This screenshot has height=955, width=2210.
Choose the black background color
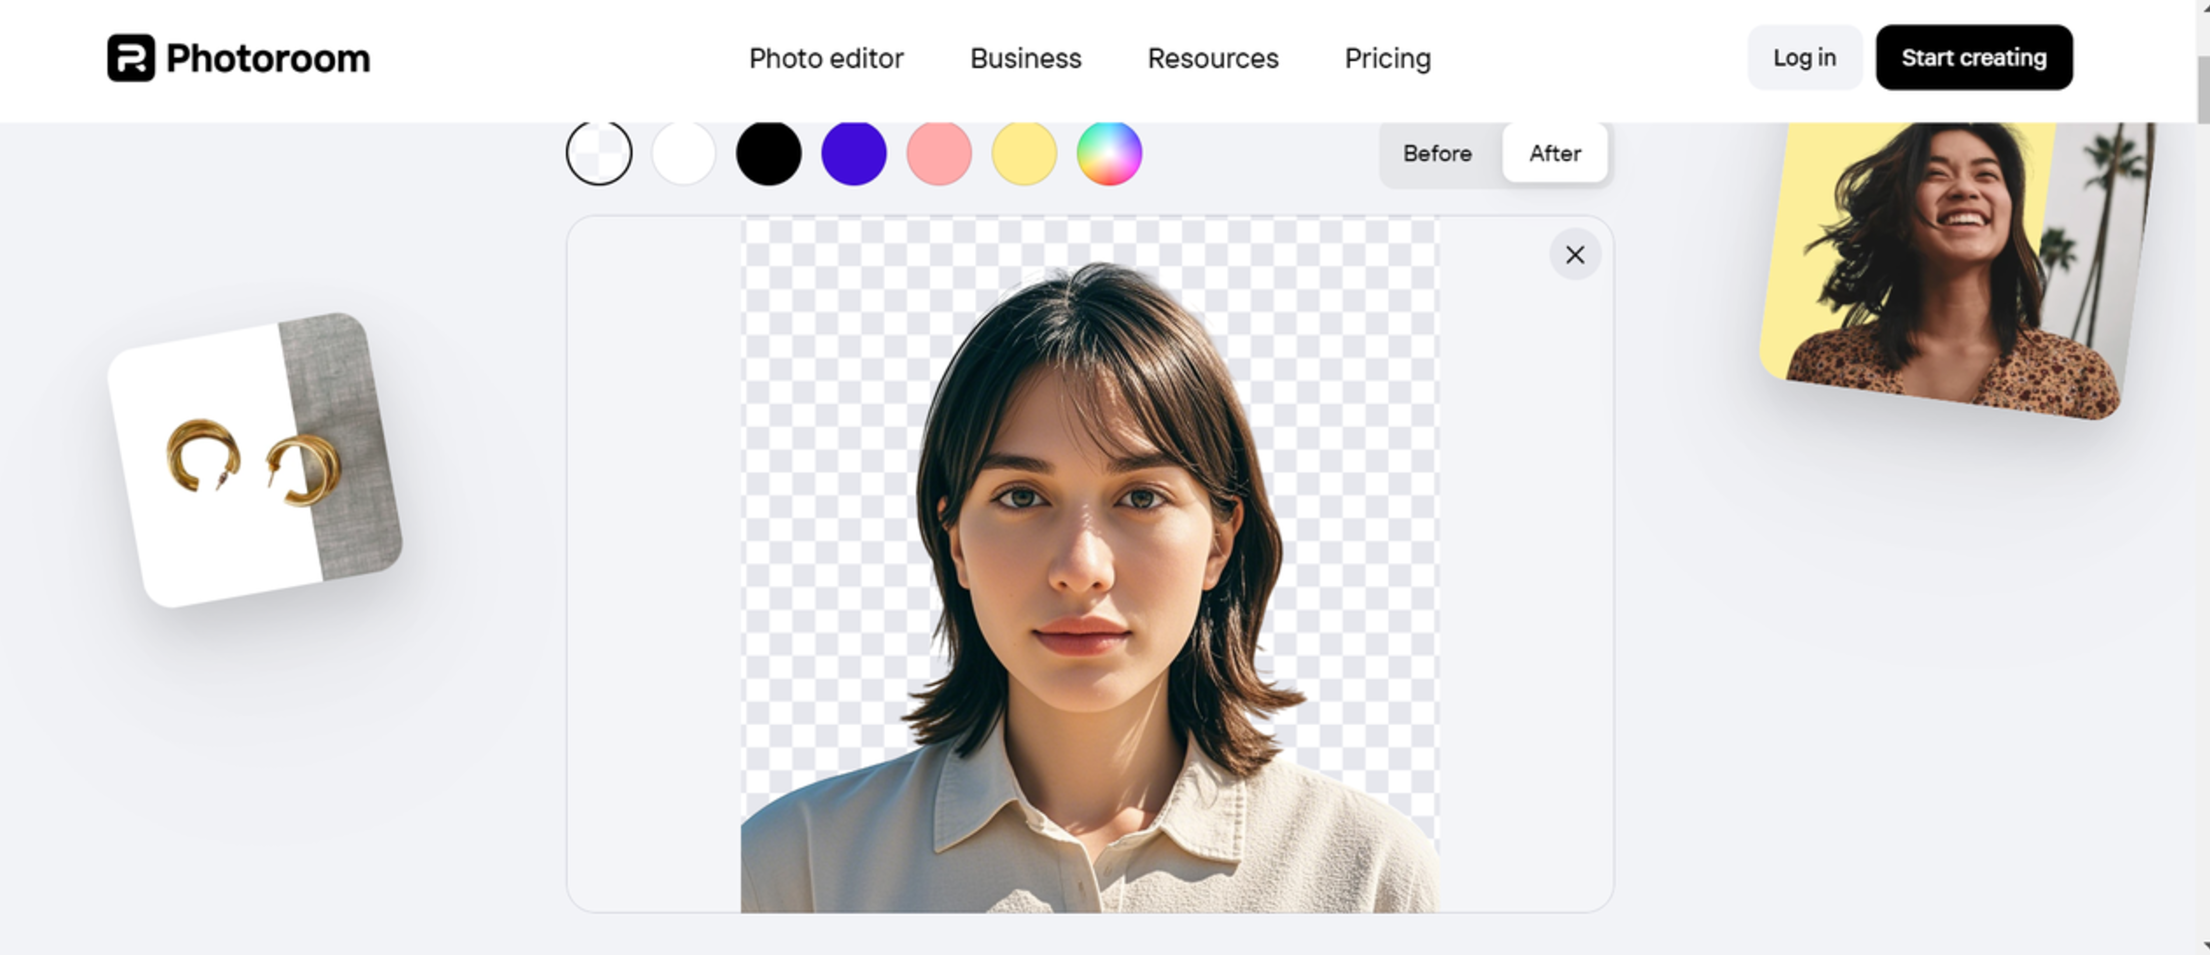pyautogui.click(x=769, y=153)
